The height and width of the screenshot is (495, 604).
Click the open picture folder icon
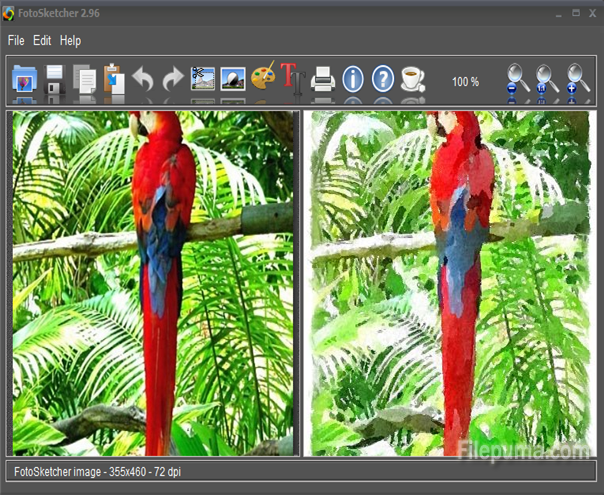click(24, 79)
